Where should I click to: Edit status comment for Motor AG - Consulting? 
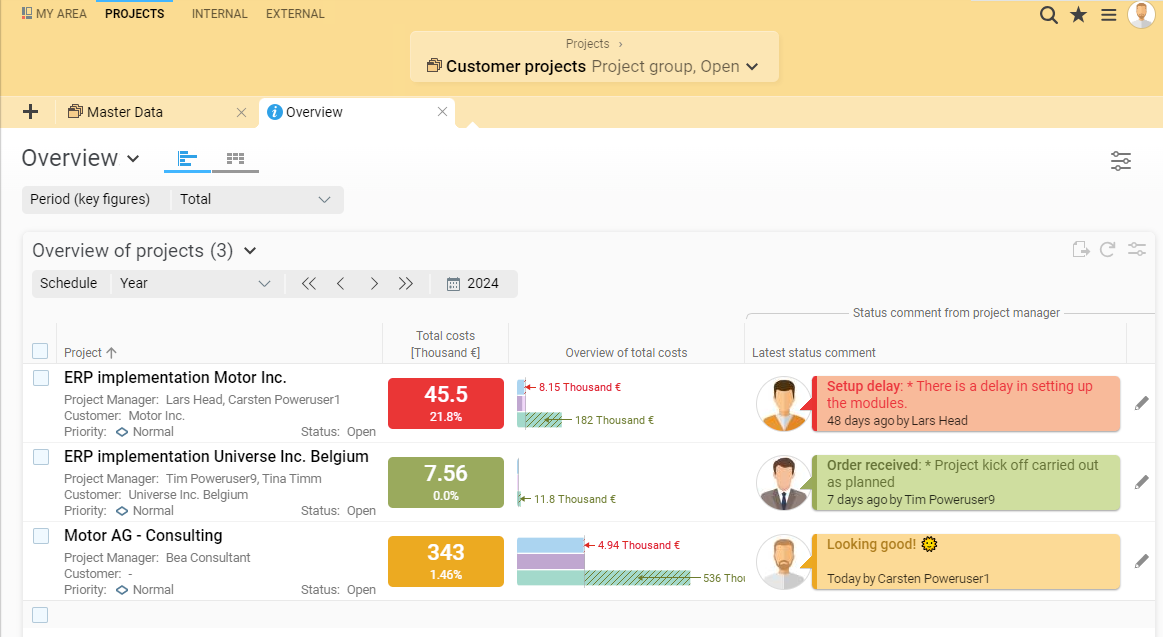point(1141,561)
